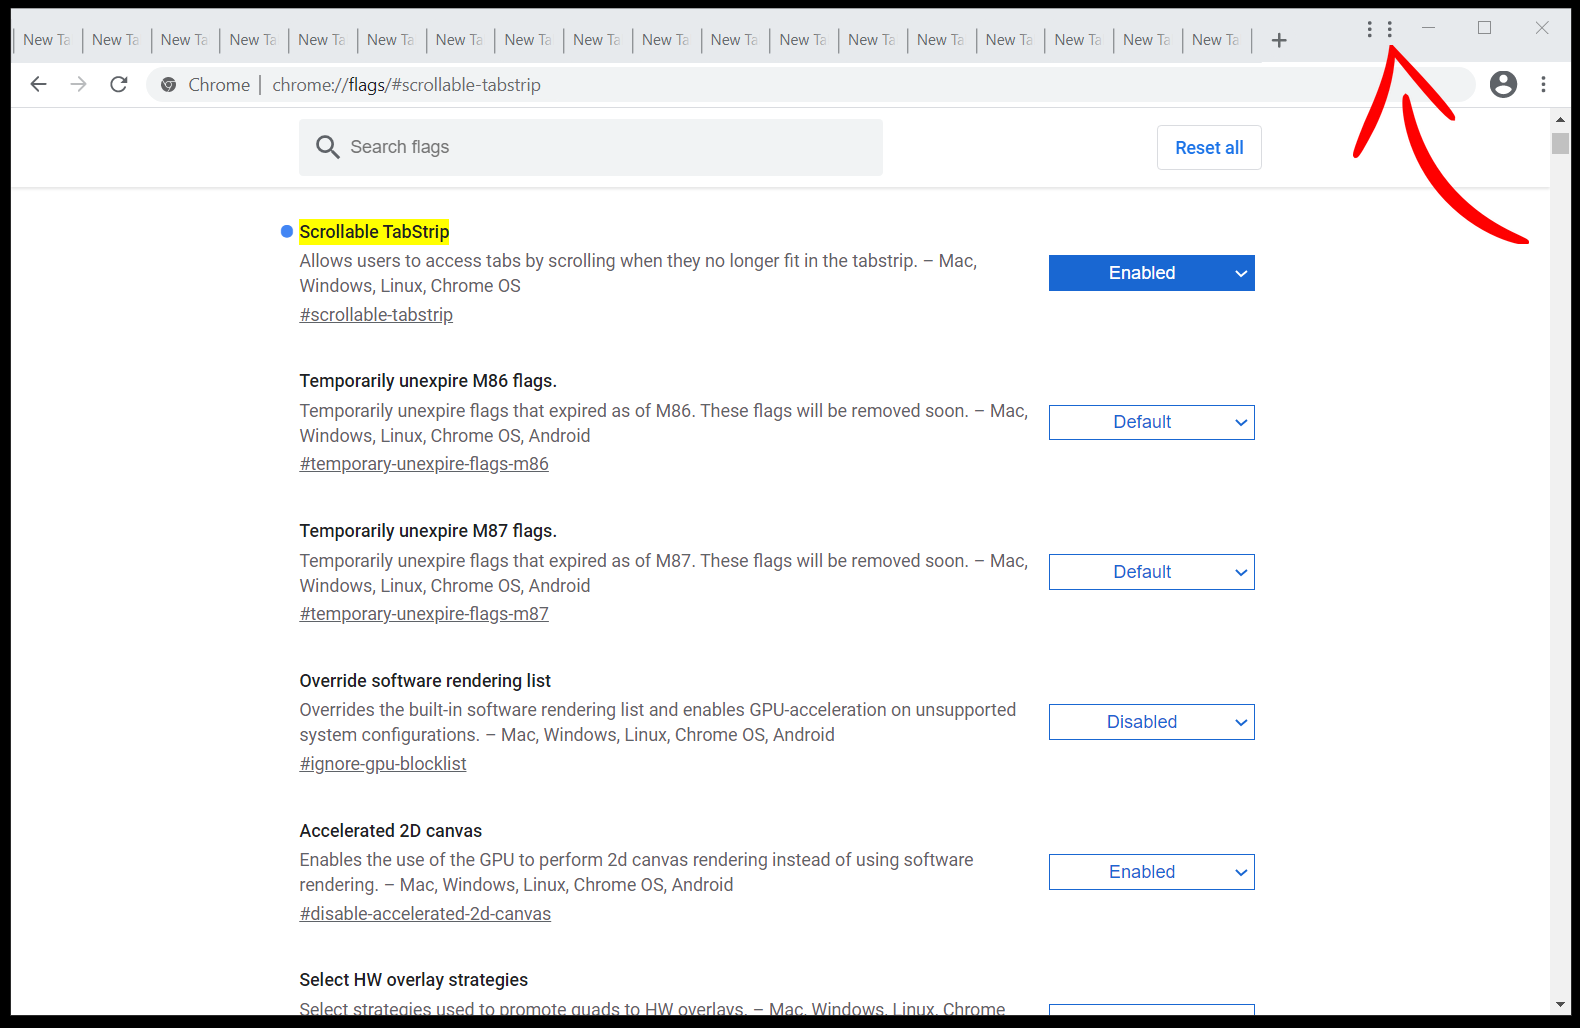Click the chrome://flags address bar URL
Image resolution: width=1580 pixels, height=1028 pixels.
click(x=406, y=85)
